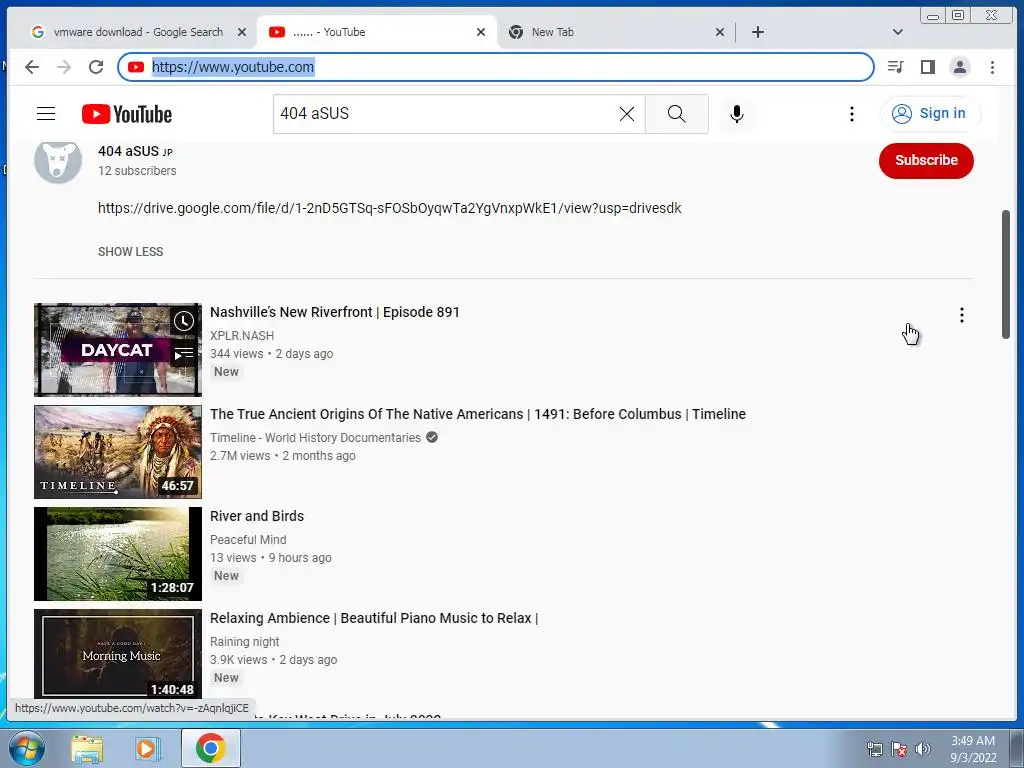1024x768 pixels.
Task: Add Nashville video to Watch later
Action: (x=184, y=321)
